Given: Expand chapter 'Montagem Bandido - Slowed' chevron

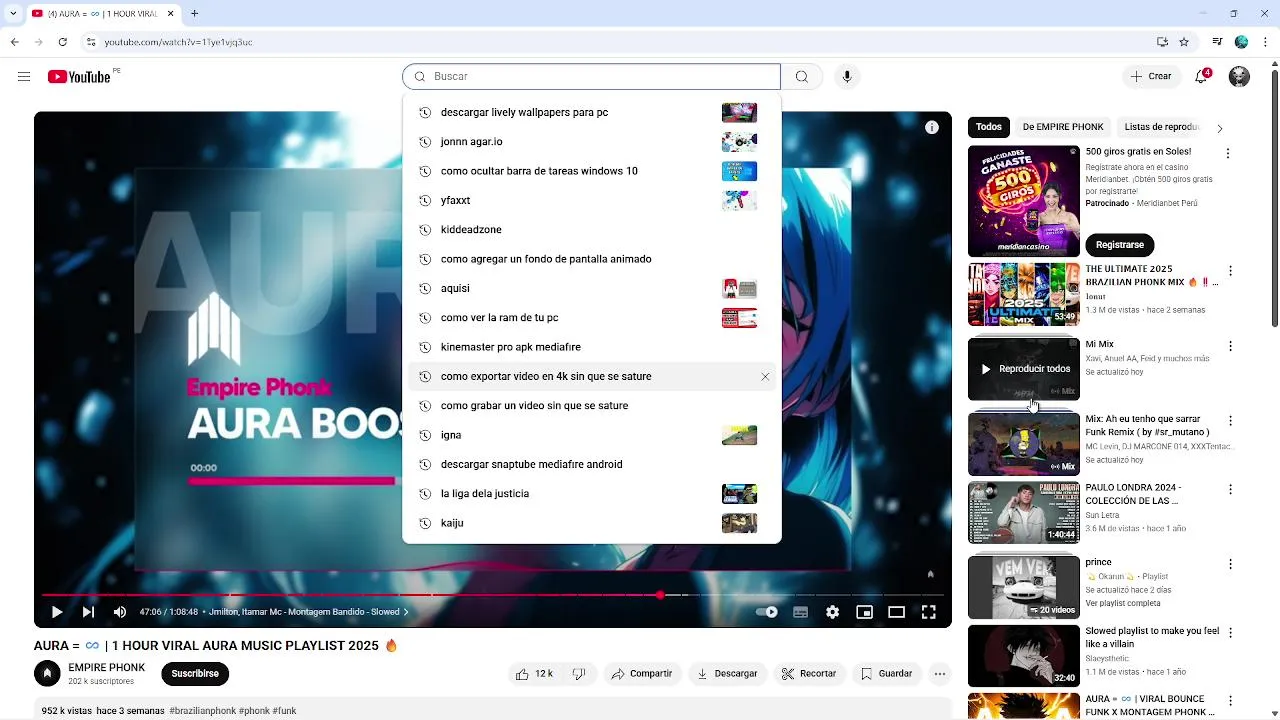Looking at the screenshot, I should click(406, 612).
